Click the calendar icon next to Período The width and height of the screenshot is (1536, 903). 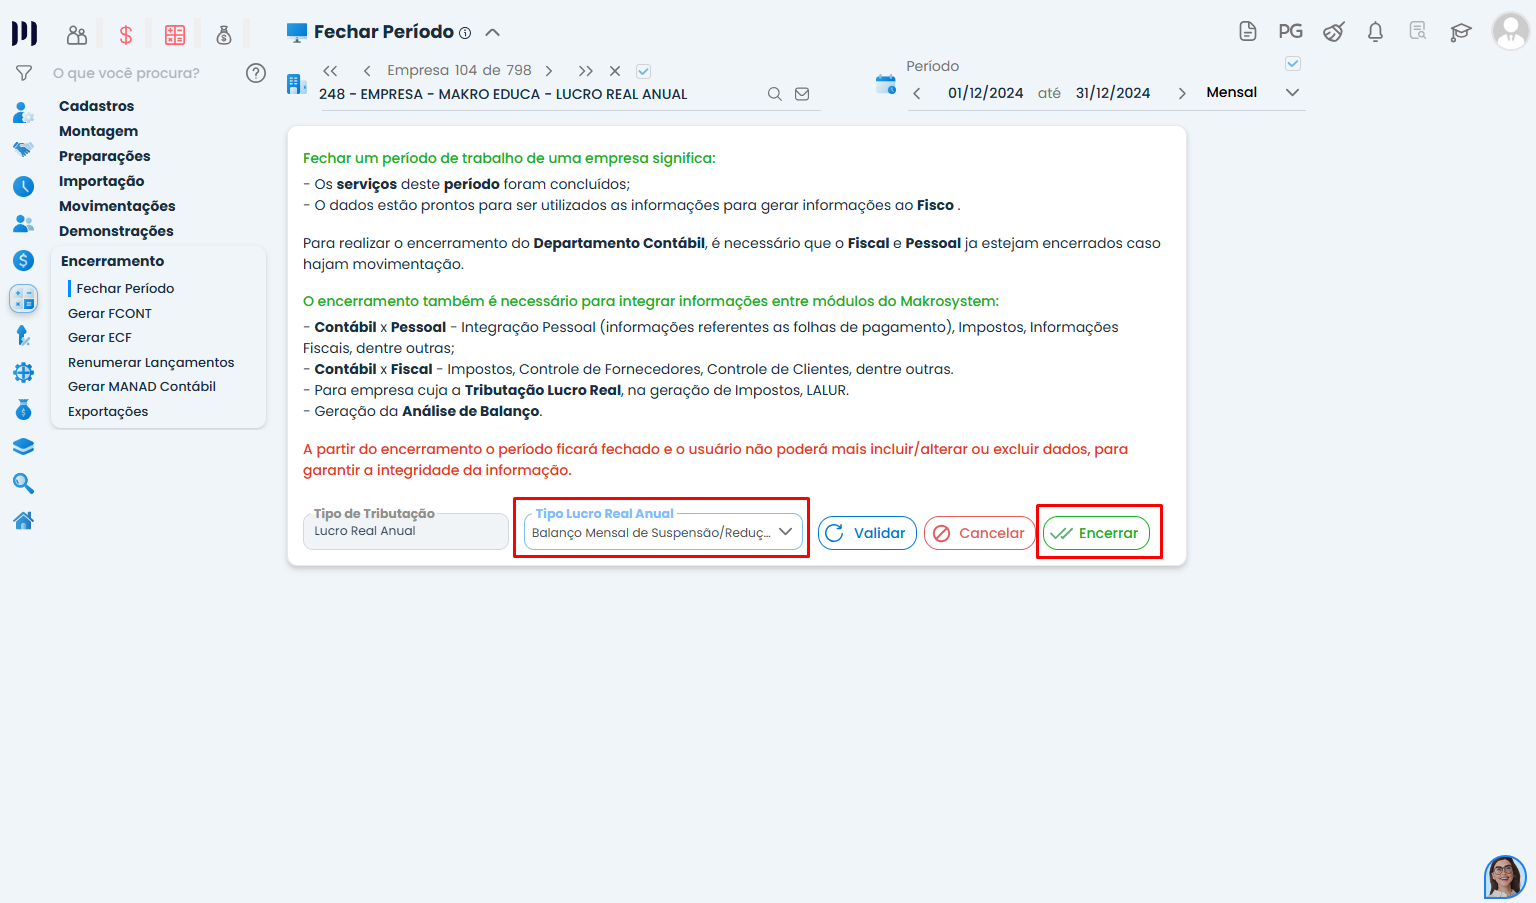click(x=886, y=84)
